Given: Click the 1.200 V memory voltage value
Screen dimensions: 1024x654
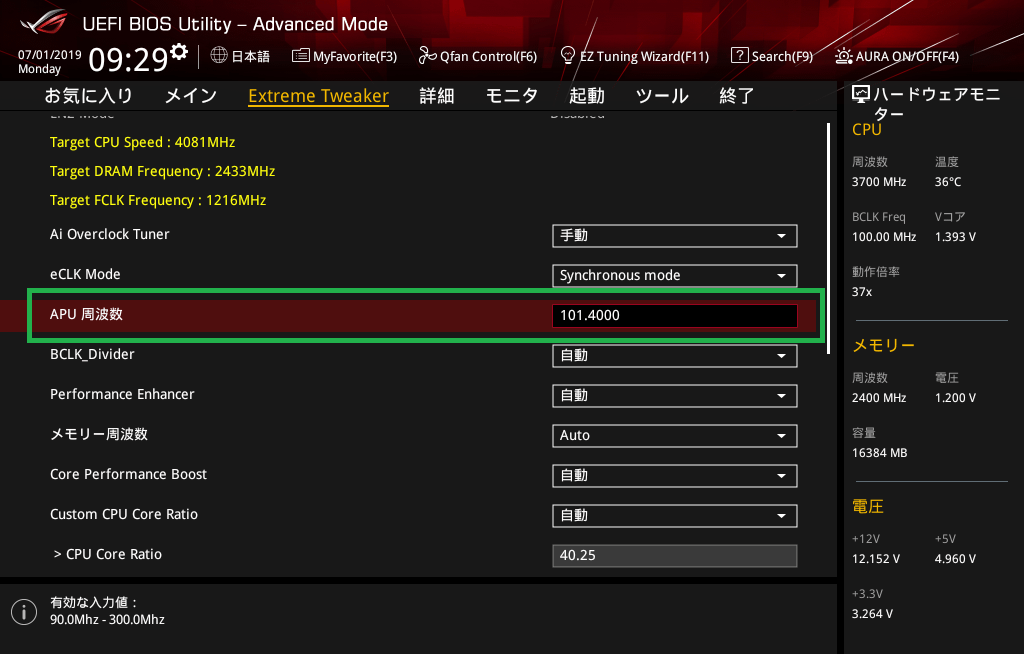Looking at the screenshot, I should pyautogui.click(x=955, y=398).
